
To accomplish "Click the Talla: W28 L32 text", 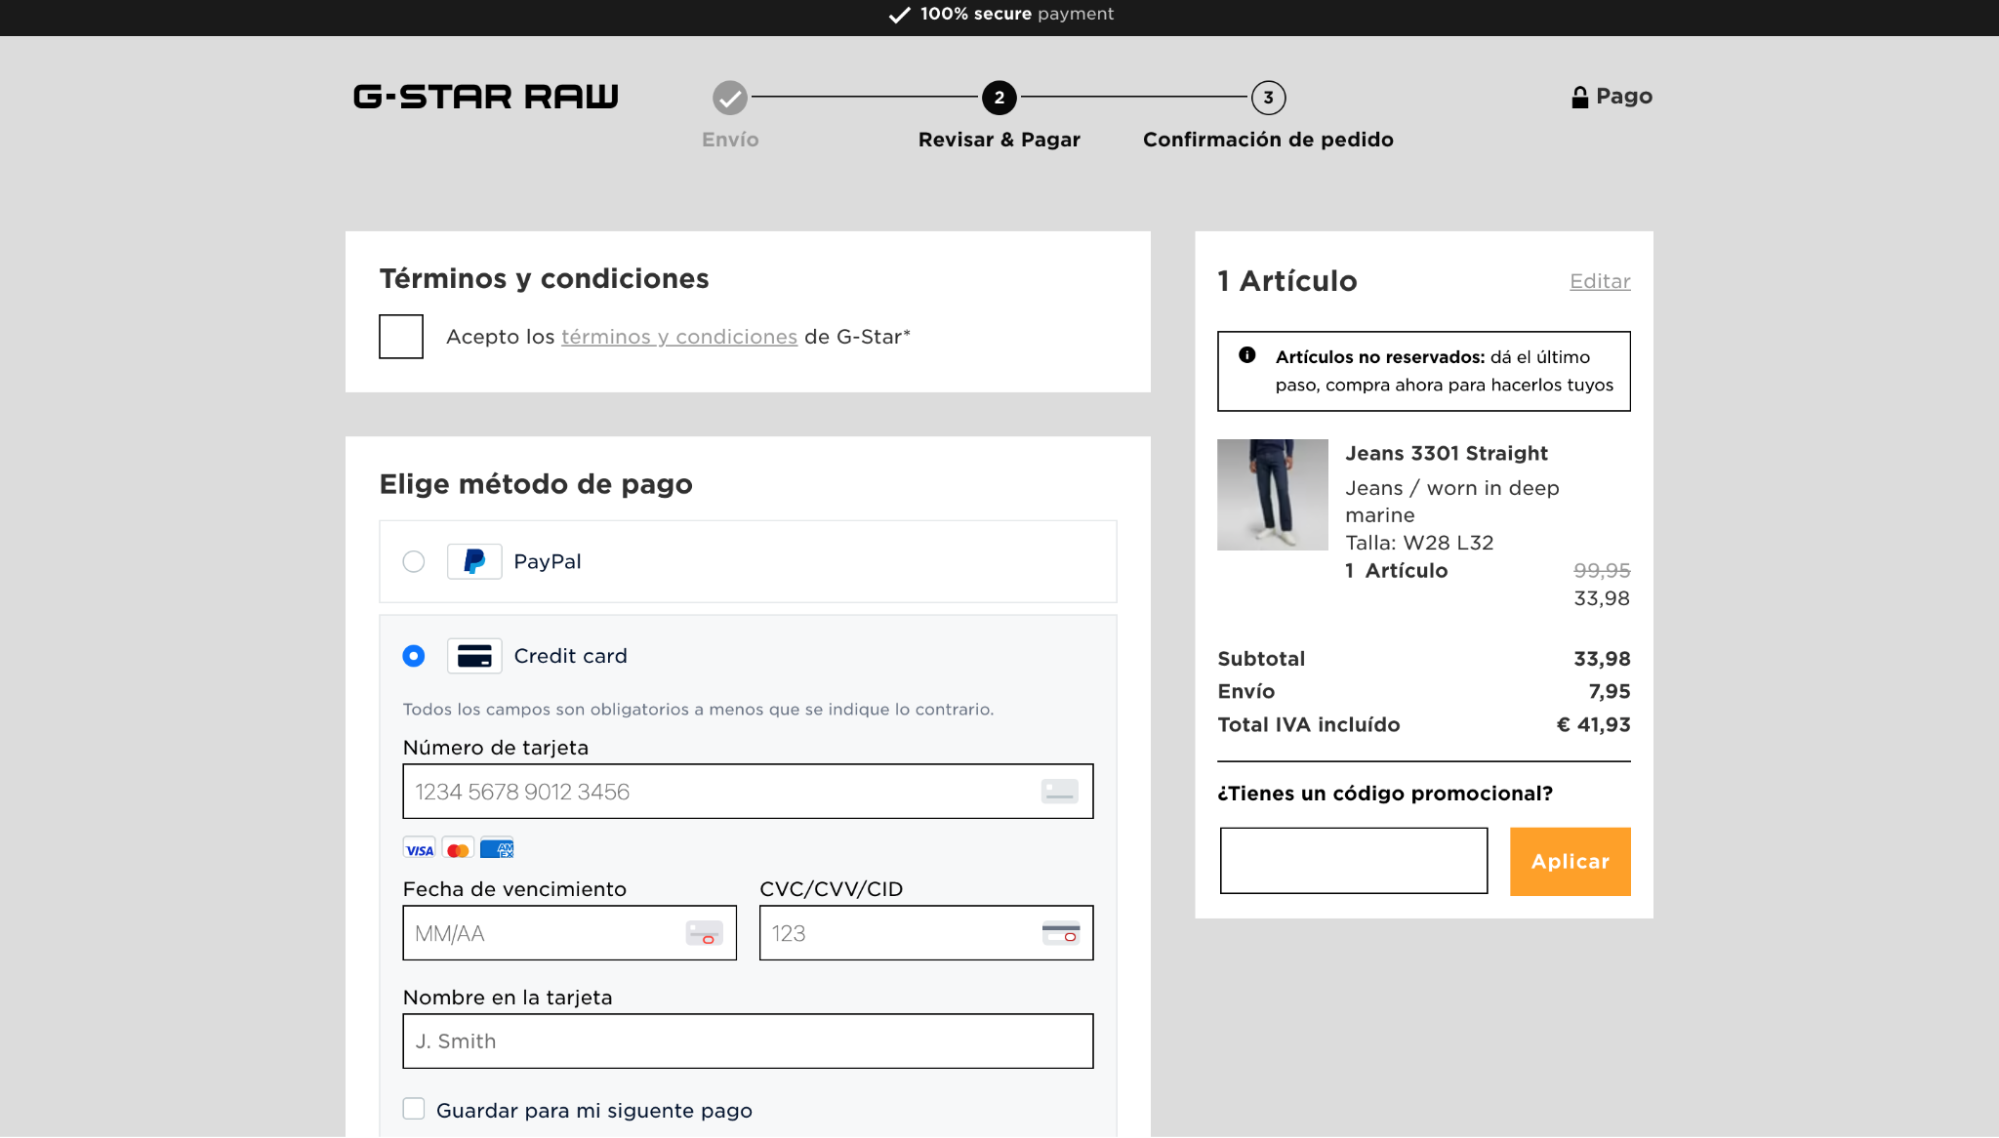I will tap(1419, 543).
